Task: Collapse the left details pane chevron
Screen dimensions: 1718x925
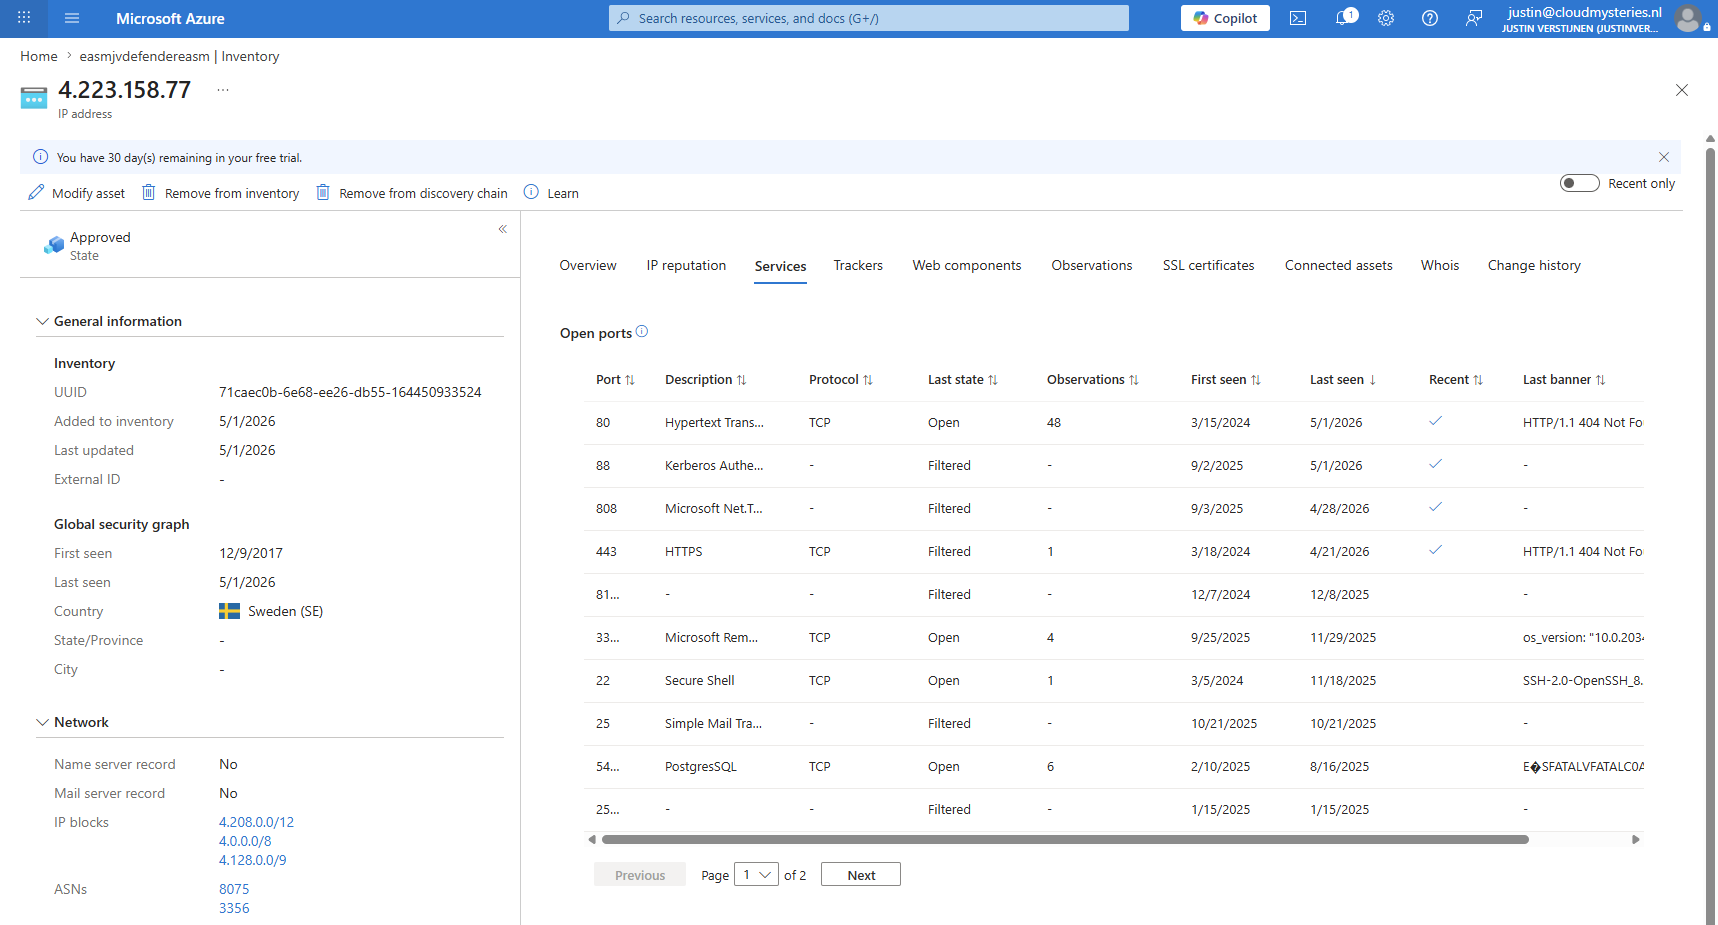Action: (503, 229)
